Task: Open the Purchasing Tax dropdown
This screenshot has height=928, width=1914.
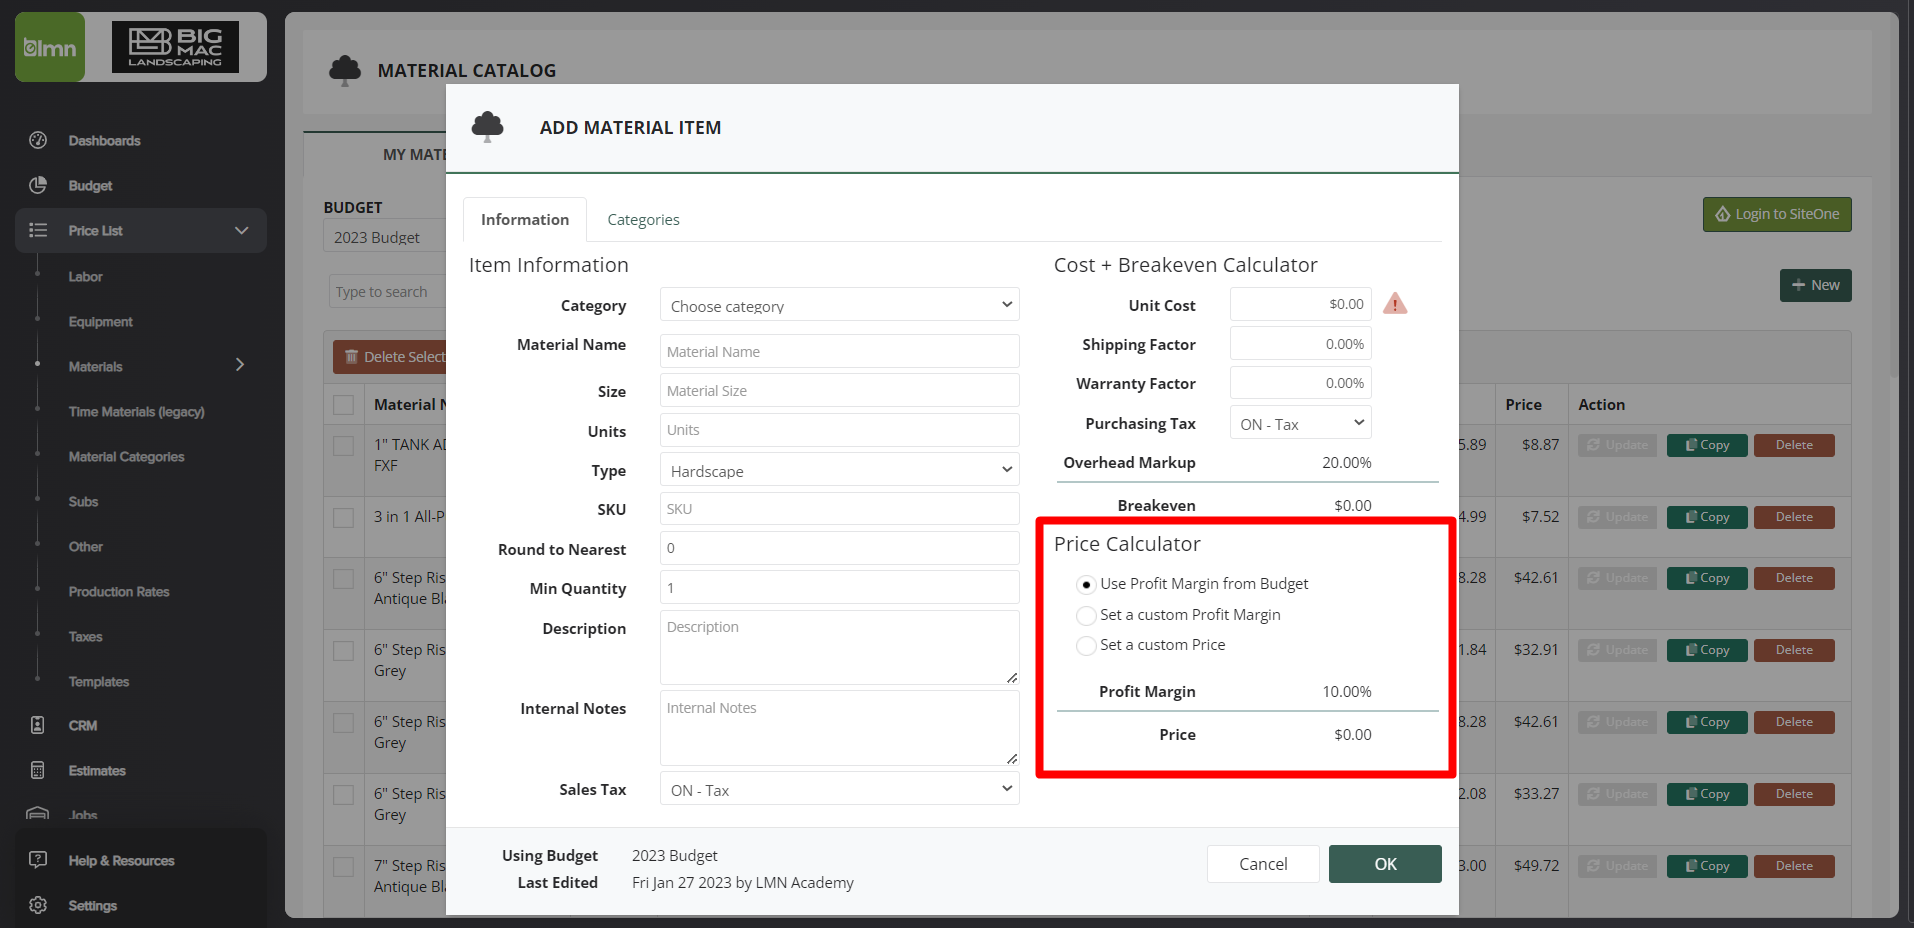Action: [x=1300, y=423]
